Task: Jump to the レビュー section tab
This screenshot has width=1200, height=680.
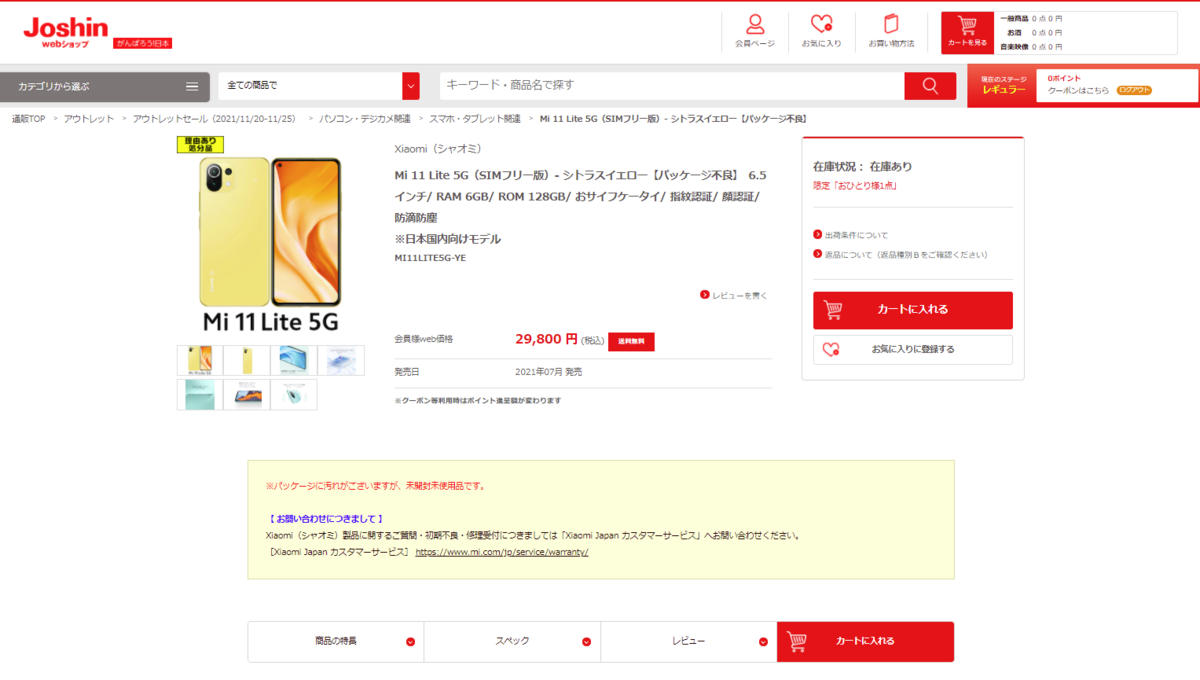Action: pyautogui.click(x=688, y=642)
